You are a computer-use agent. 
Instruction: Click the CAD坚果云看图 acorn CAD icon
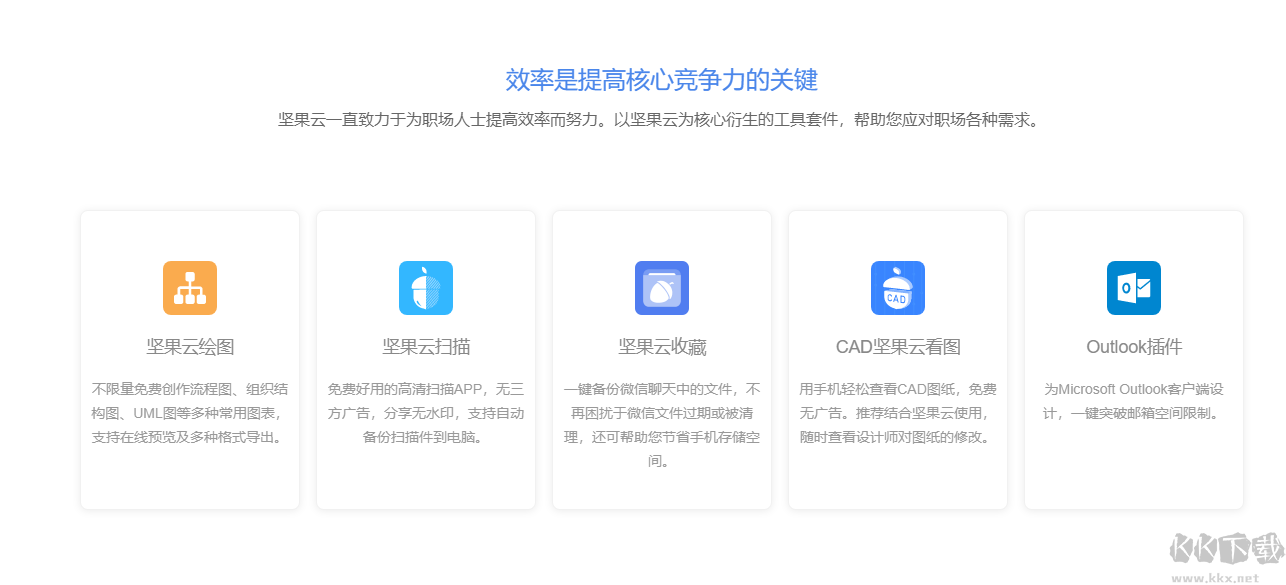pos(897,288)
